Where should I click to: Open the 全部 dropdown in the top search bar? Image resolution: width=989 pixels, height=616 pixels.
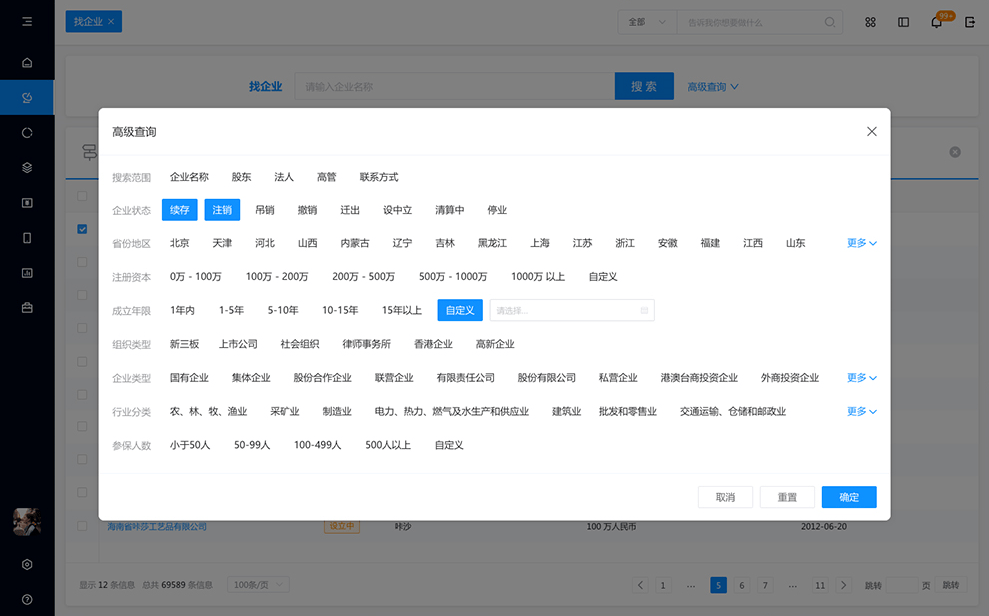coord(646,22)
